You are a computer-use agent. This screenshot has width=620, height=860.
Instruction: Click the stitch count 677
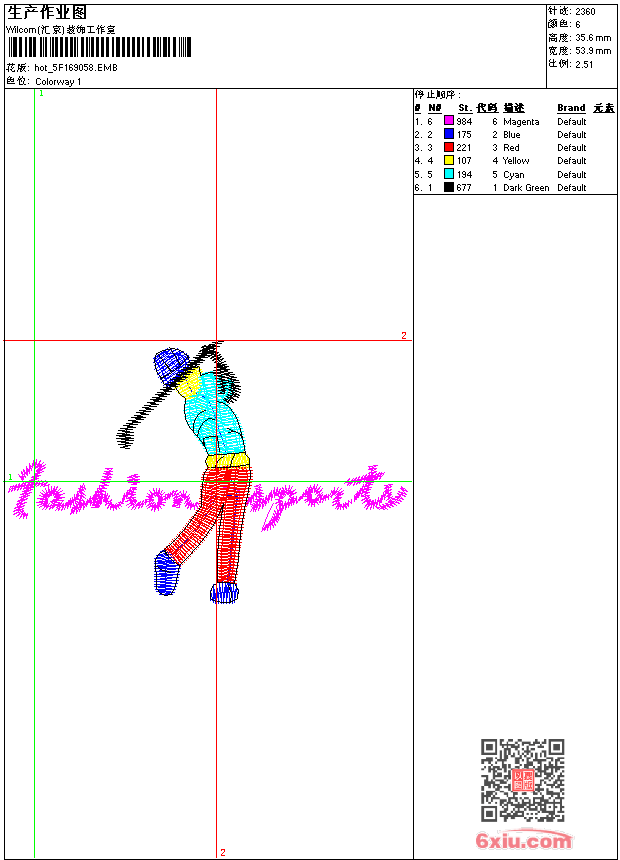click(464, 188)
